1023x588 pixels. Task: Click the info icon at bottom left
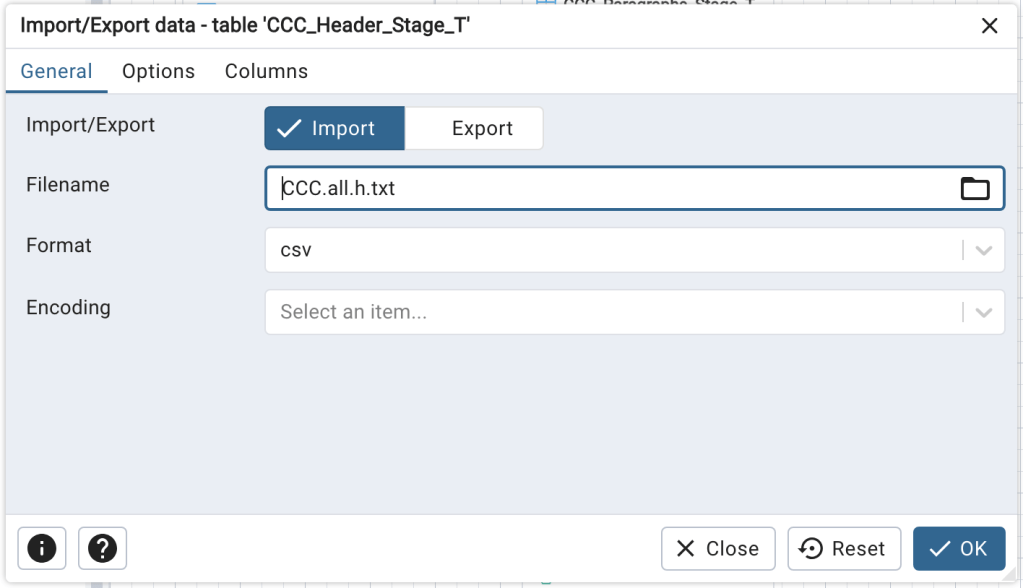(41, 548)
